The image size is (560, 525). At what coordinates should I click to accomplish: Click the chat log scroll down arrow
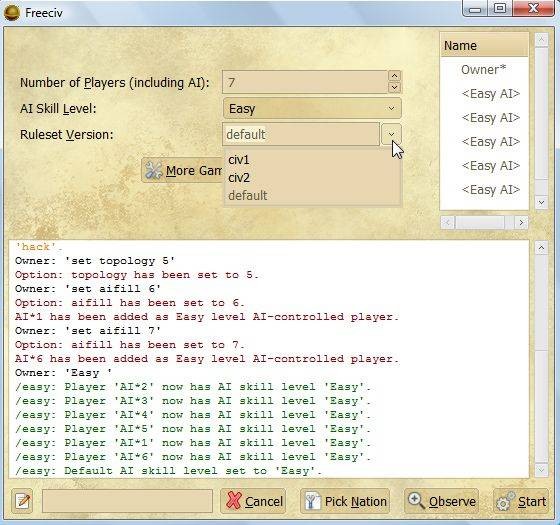click(541, 469)
